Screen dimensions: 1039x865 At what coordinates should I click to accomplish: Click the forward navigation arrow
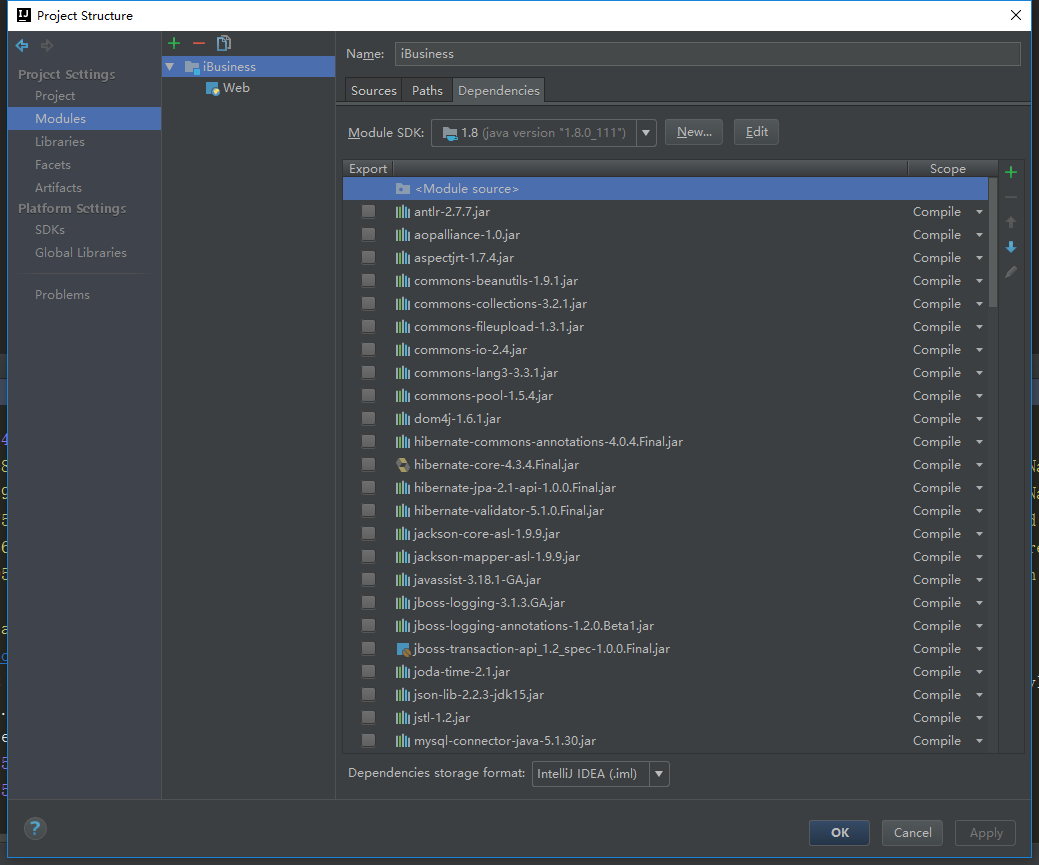coord(46,45)
